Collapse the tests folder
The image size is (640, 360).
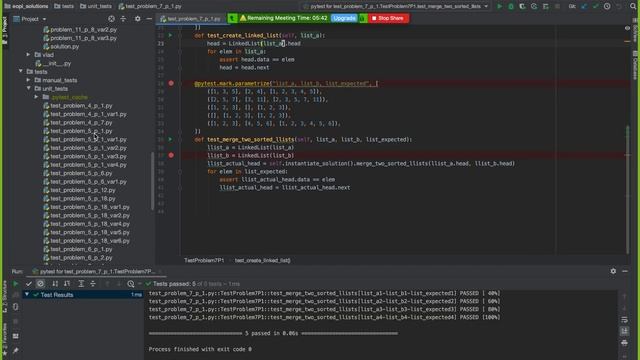(x=20, y=71)
